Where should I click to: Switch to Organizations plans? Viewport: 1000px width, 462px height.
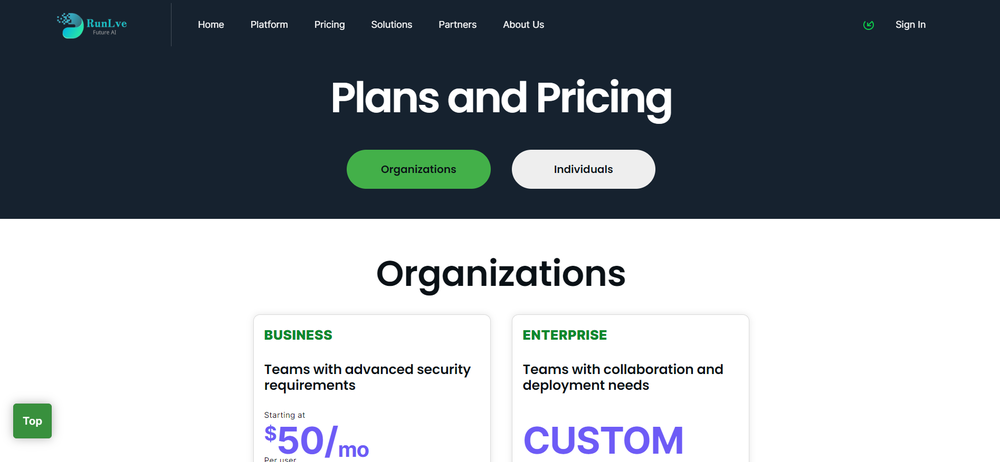tap(418, 169)
